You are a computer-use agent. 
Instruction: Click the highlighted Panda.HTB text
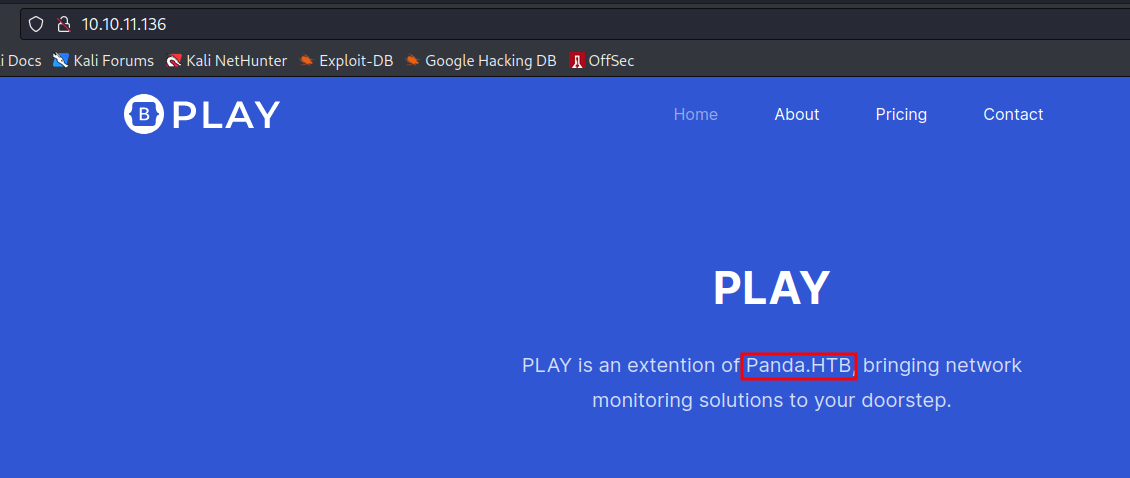coord(798,366)
